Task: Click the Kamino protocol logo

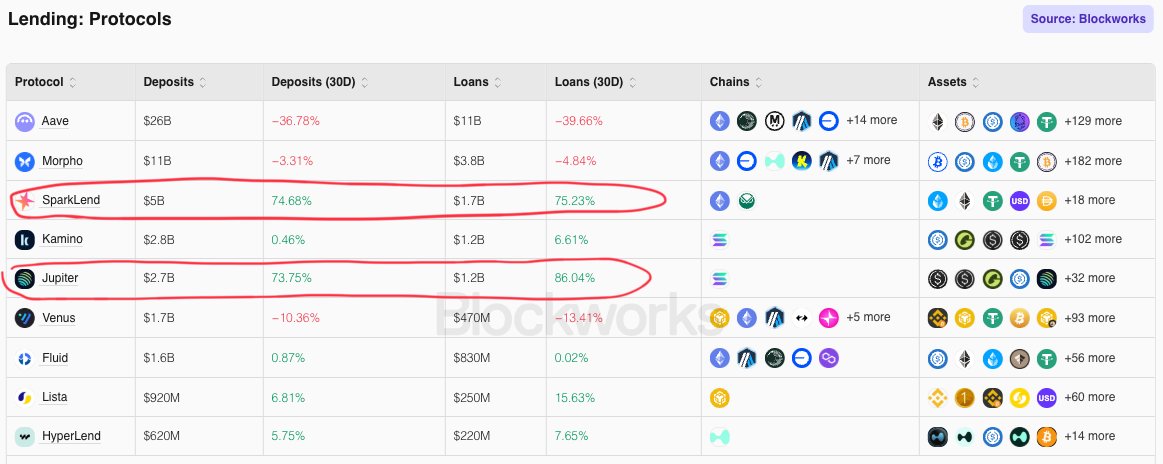Action: [25, 239]
